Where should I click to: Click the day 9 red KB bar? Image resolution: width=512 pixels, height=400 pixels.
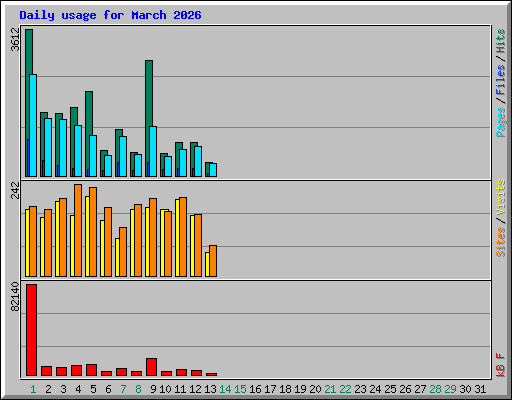151,367
